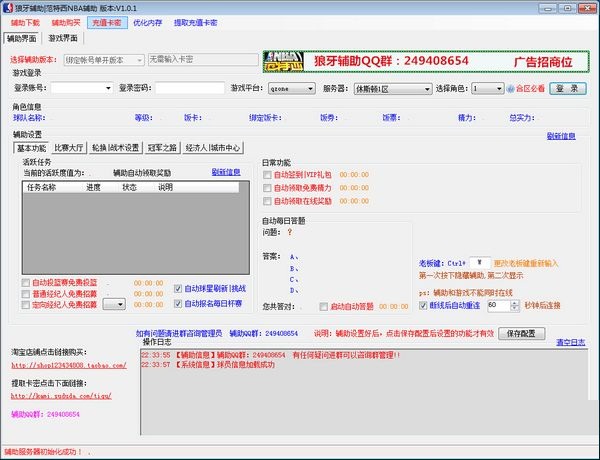Select the 轮换|战术设置 tab
The width and height of the screenshot is (600, 460).
116,148
